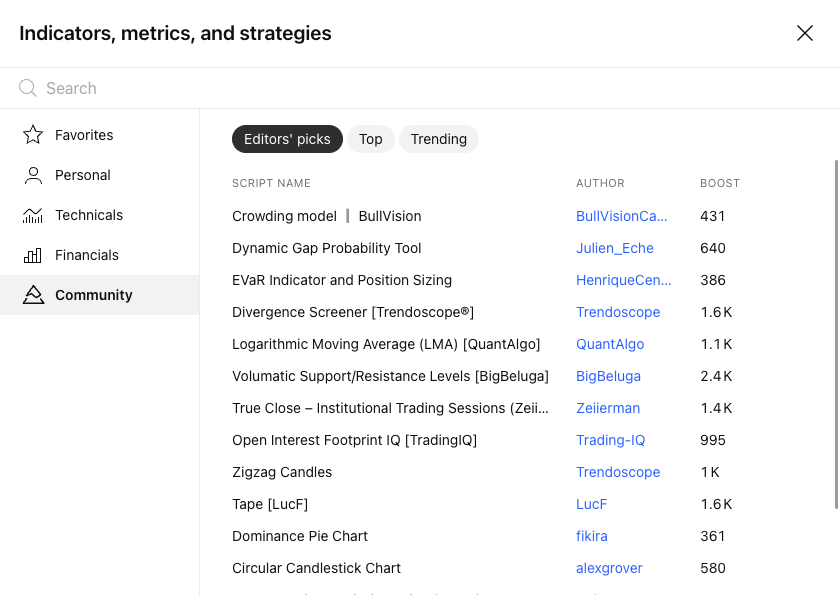Open the Personal category
The image size is (839, 595).
[100, 175]
